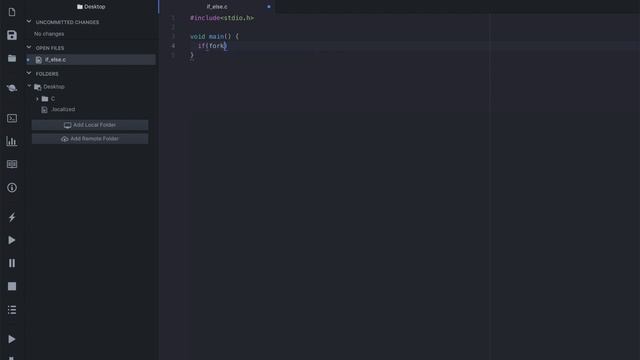Collapse the Uncommitted Changes section
Screen dimensions: 640x360
point(29,22)
